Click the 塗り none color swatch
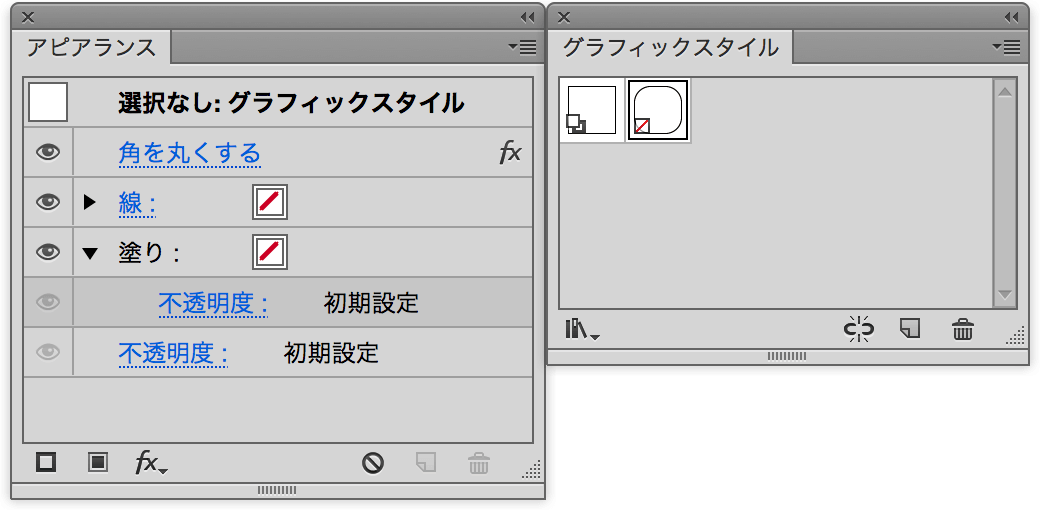The height and width of the screenshot is (510, 1040). point(270,252)
